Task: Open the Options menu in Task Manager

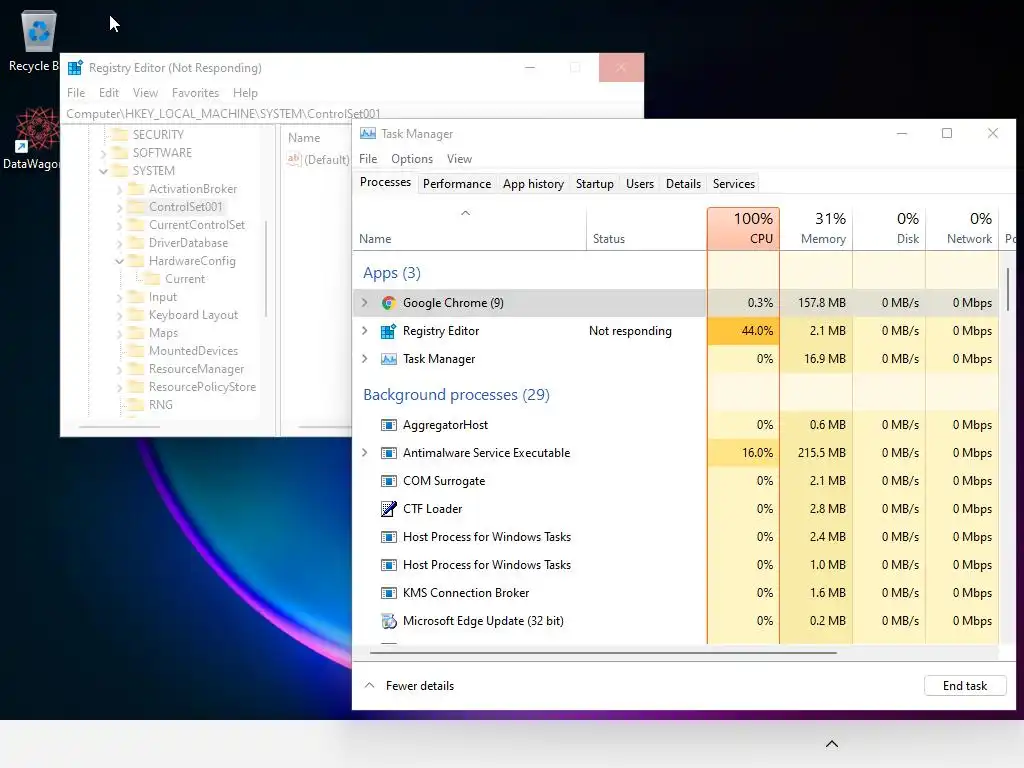Action: [x=411, y=159]
